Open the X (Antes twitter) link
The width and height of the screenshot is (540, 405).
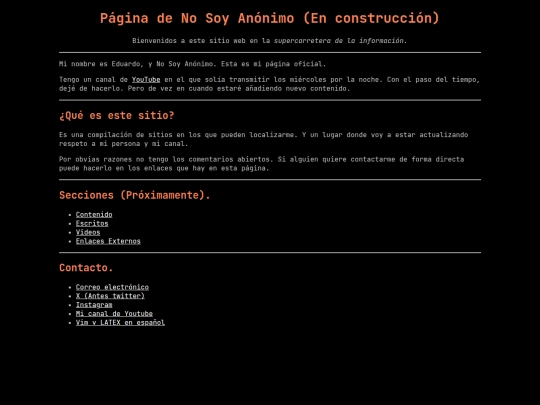(x=110, y=296)
